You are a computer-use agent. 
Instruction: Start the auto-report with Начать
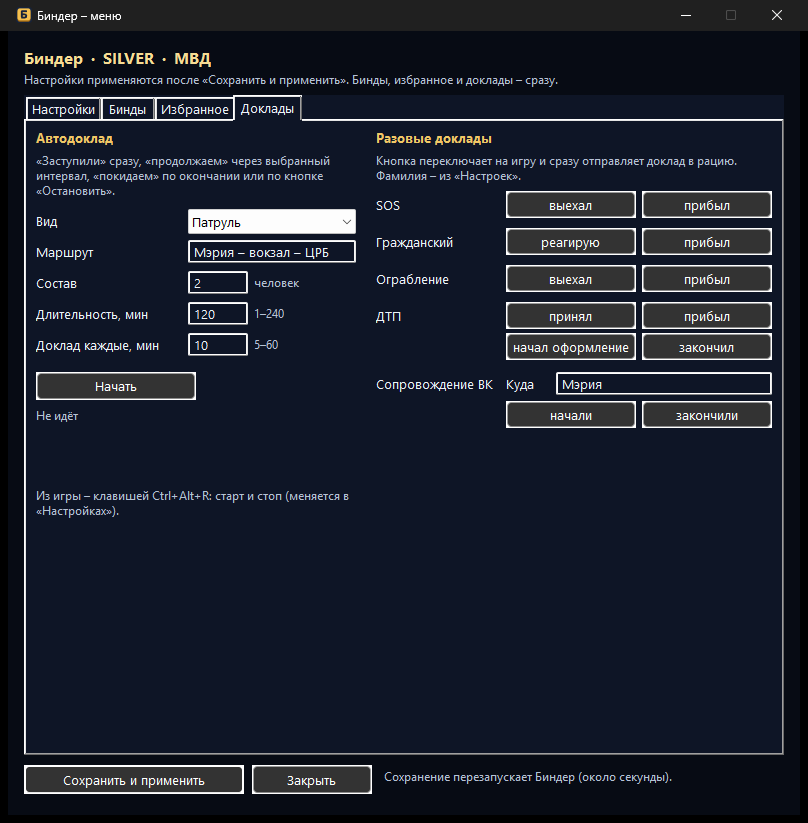pyautogui.click(x=116, y=386)
